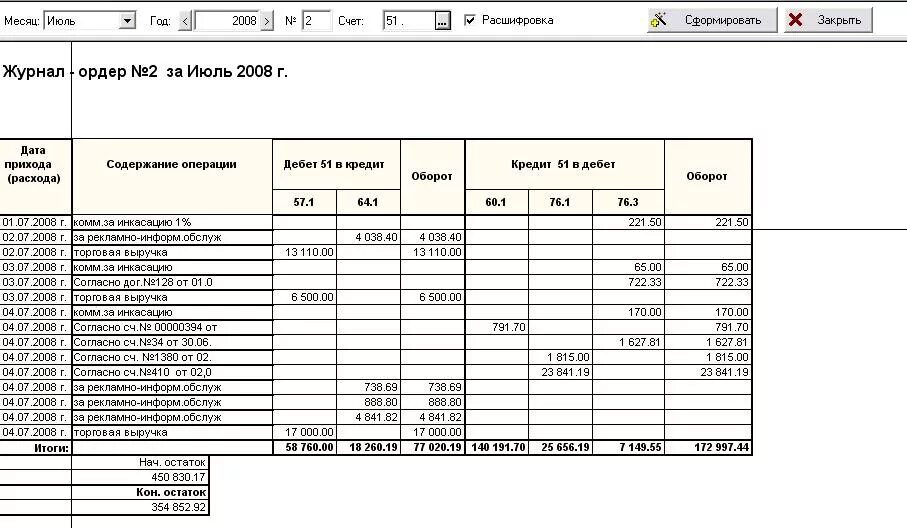
Task: Select cell 1 815.00 in column 76.1
Action: click(560, 357)
